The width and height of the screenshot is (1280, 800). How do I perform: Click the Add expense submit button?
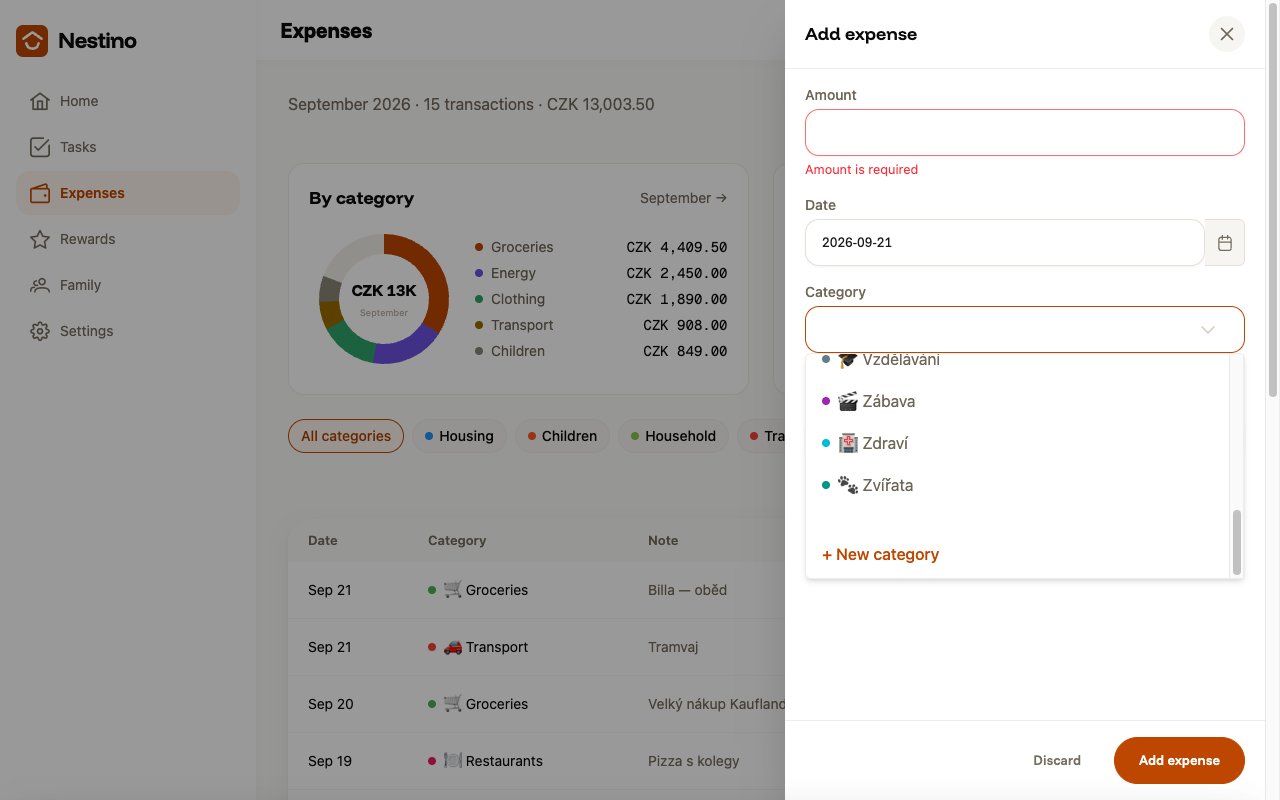coord(1179,760)
